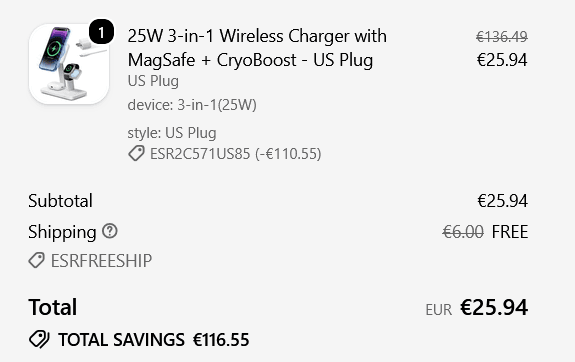Click the Shipping help question mark icon
Screen dimensions: 575x362
(110, 231)
